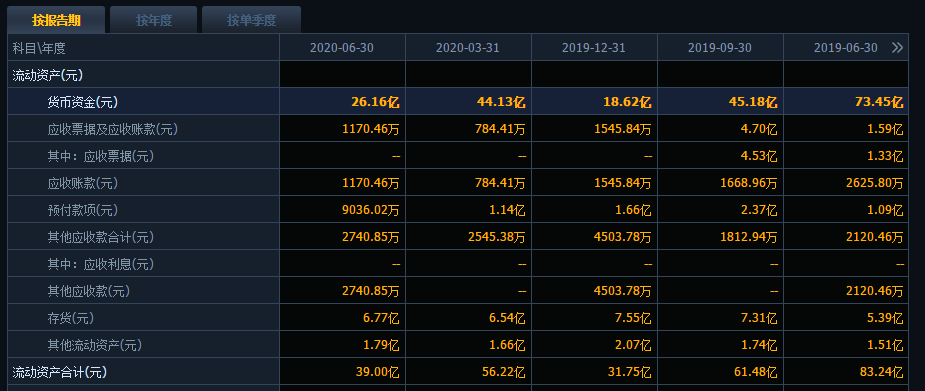Select the 2019-12-31 column header
Screen dimensions: 925x391
pyautogui.click(x=594, y=48)
